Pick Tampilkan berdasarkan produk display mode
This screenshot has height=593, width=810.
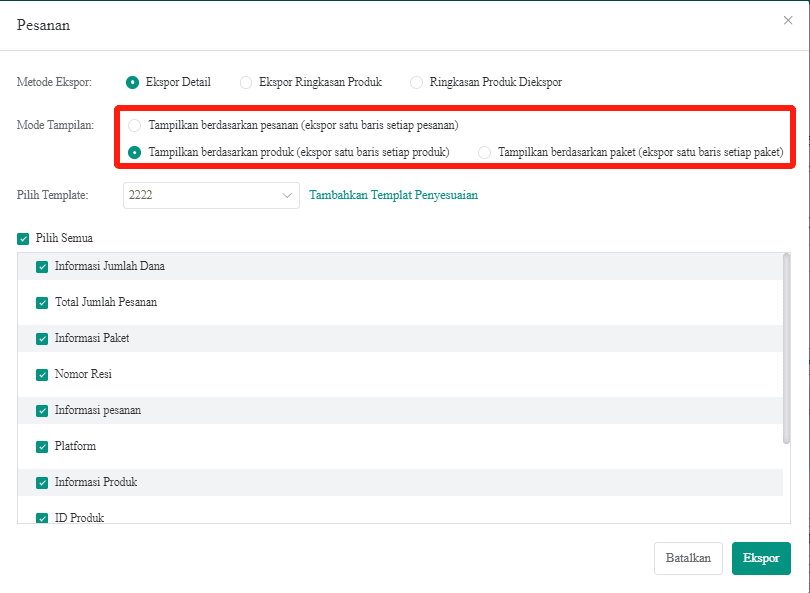coord(135,152)
